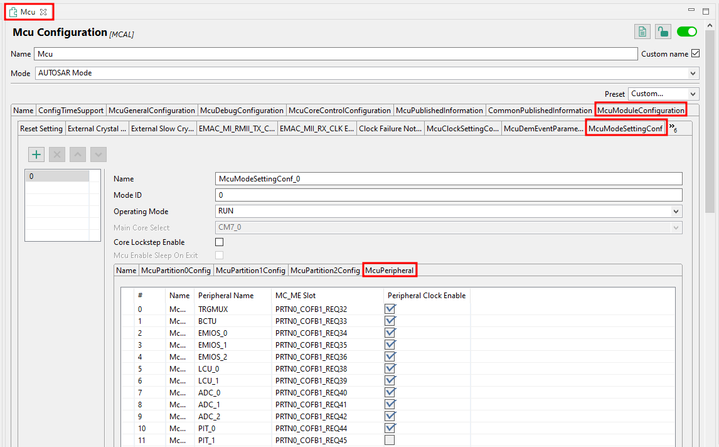The image size is (719, 447).
Task: Select the LCU_1 peripheral name cell
Action: (208, 381)
